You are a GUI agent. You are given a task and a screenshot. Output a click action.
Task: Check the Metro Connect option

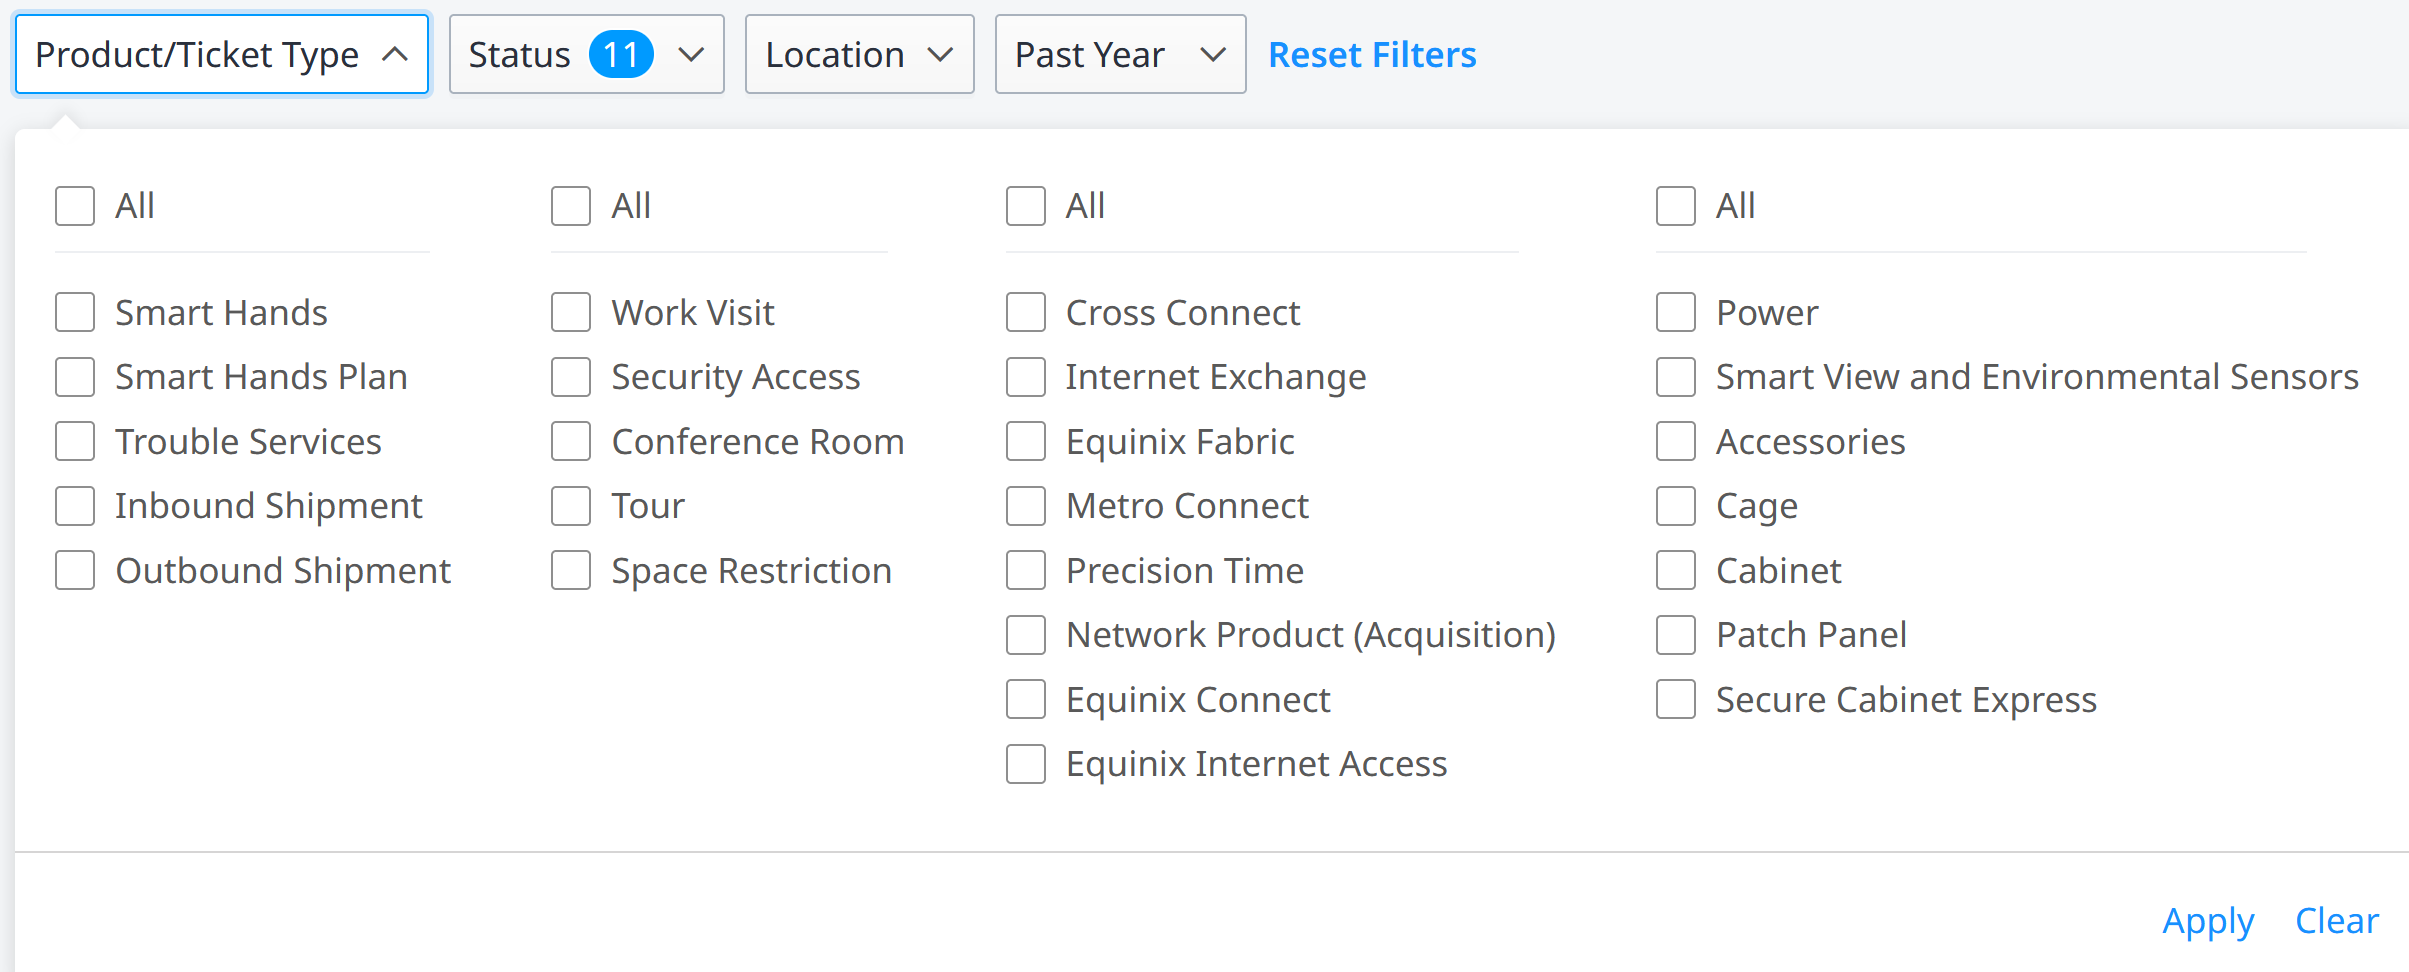pyautogui.click(x=1026, y=506)
